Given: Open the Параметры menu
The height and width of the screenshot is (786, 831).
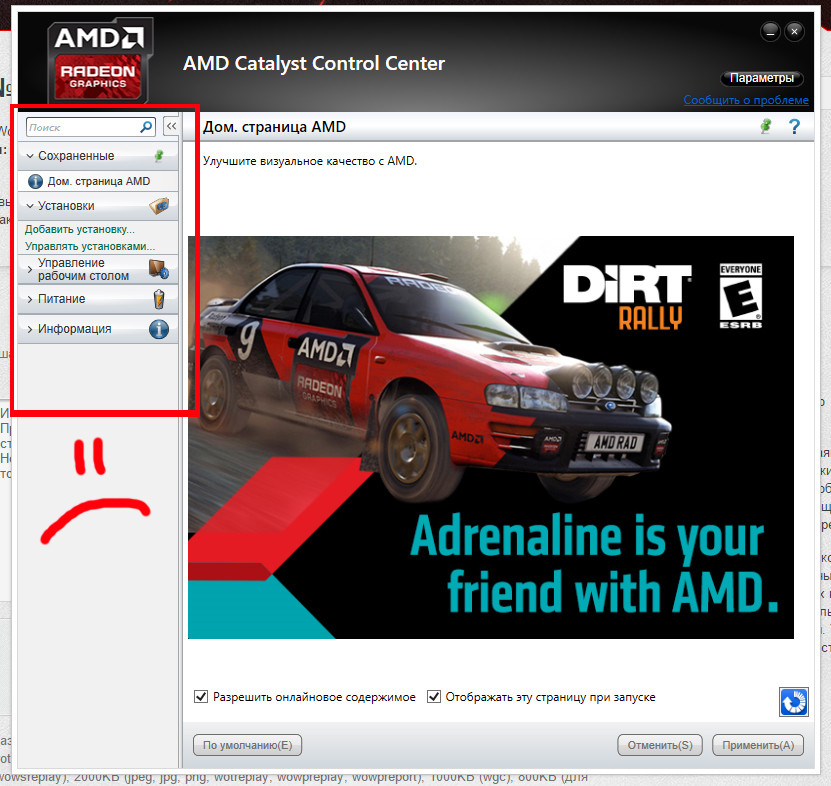Looking at the screenshot, I should tap(762, 78).
